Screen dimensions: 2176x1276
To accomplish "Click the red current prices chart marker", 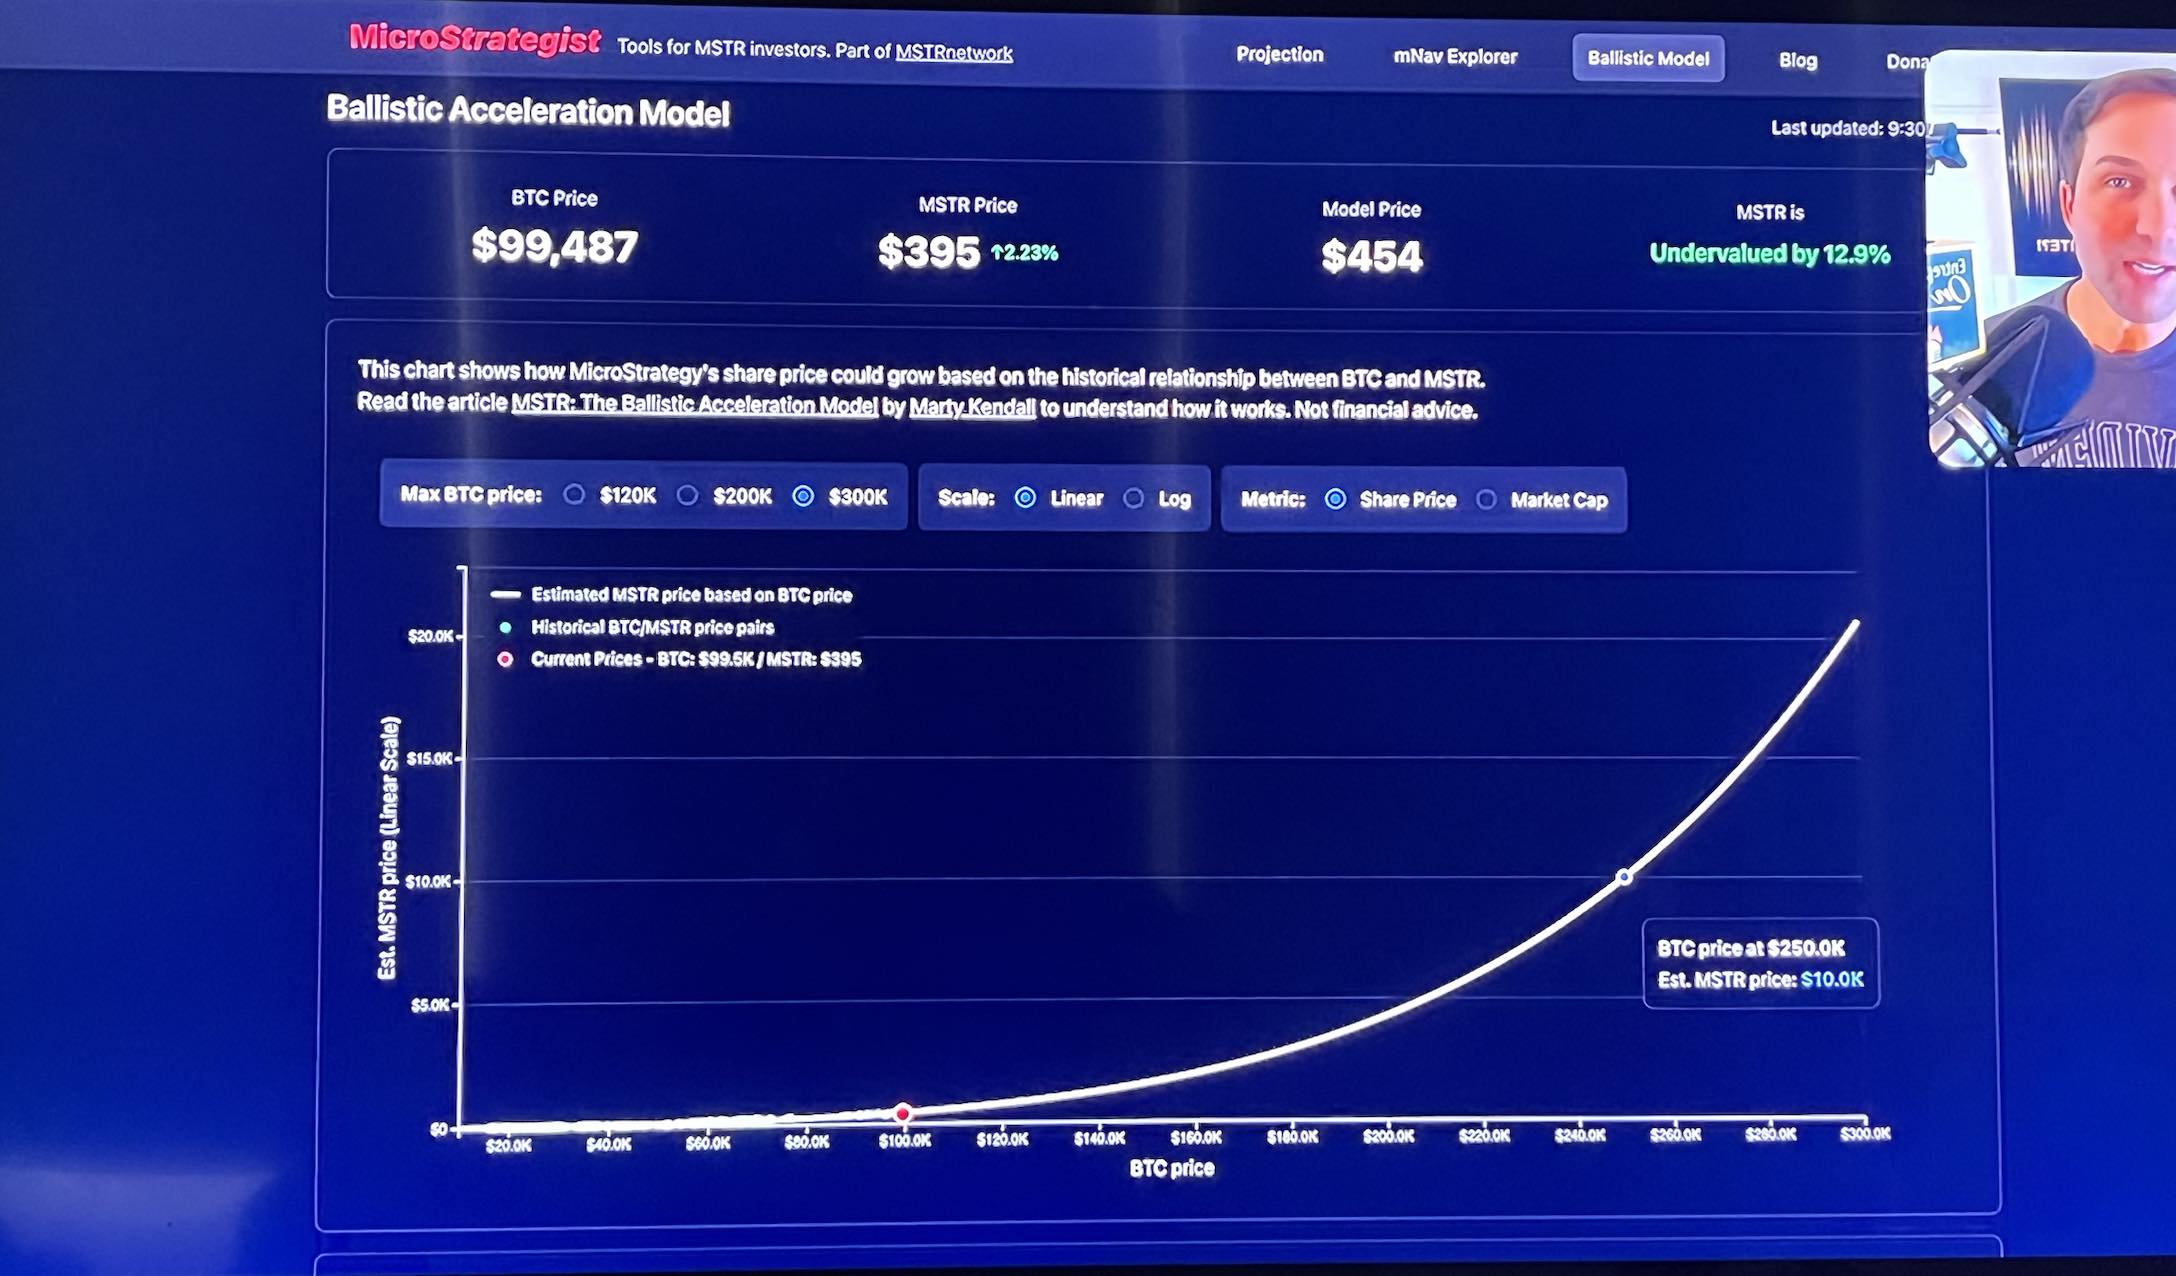I will [x=902, y=1113].
